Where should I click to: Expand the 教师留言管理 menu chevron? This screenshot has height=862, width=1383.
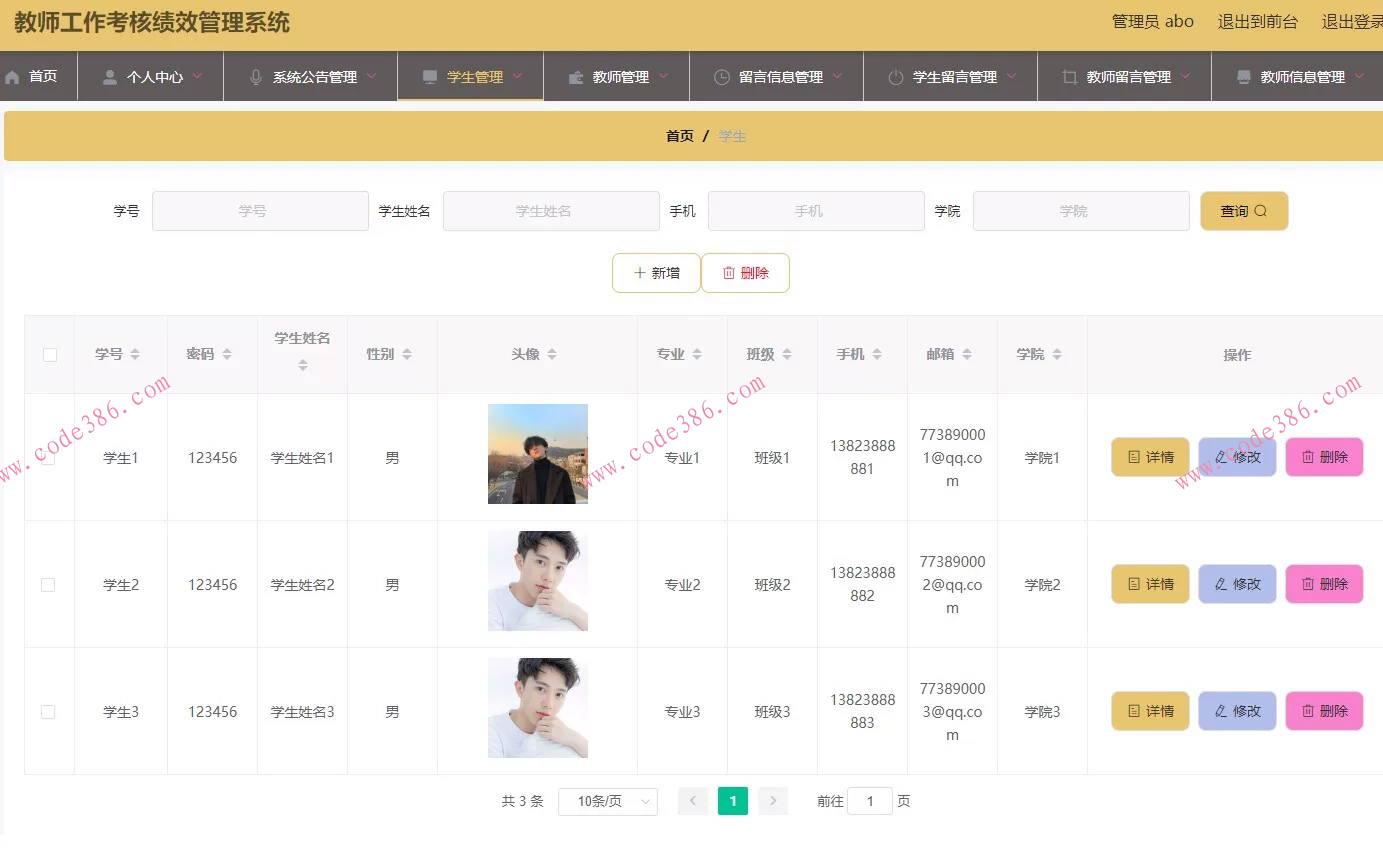[1185, 76]
